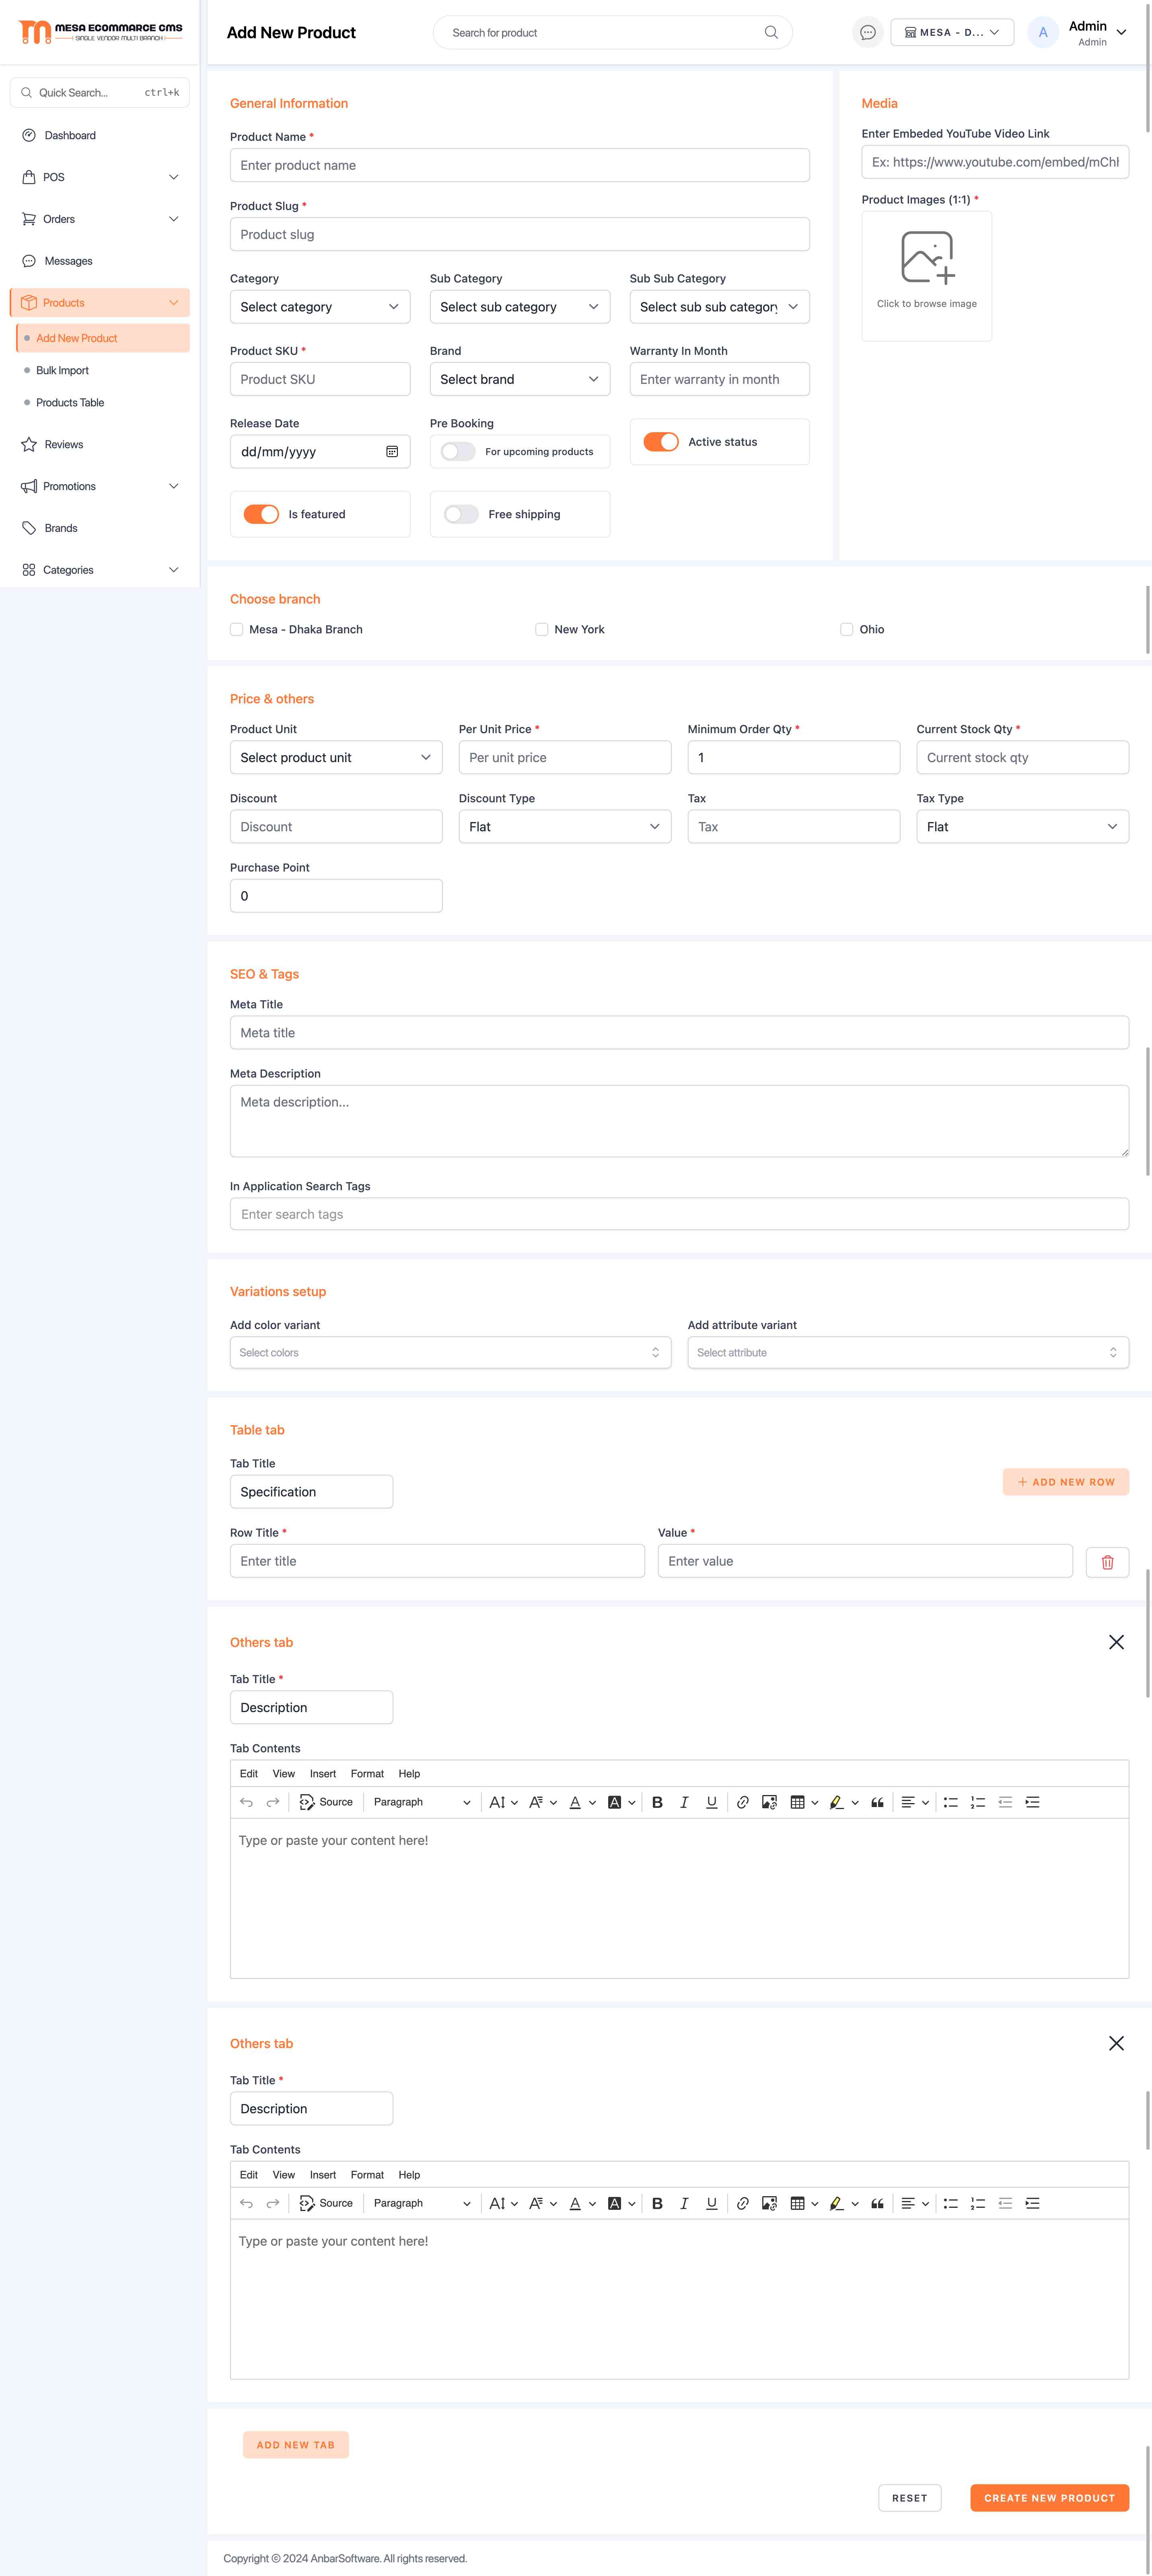This screenshot has width=1152, height=2576.
Task: Expand the Promotions sidebar menu
Action: tap(100, 486)
